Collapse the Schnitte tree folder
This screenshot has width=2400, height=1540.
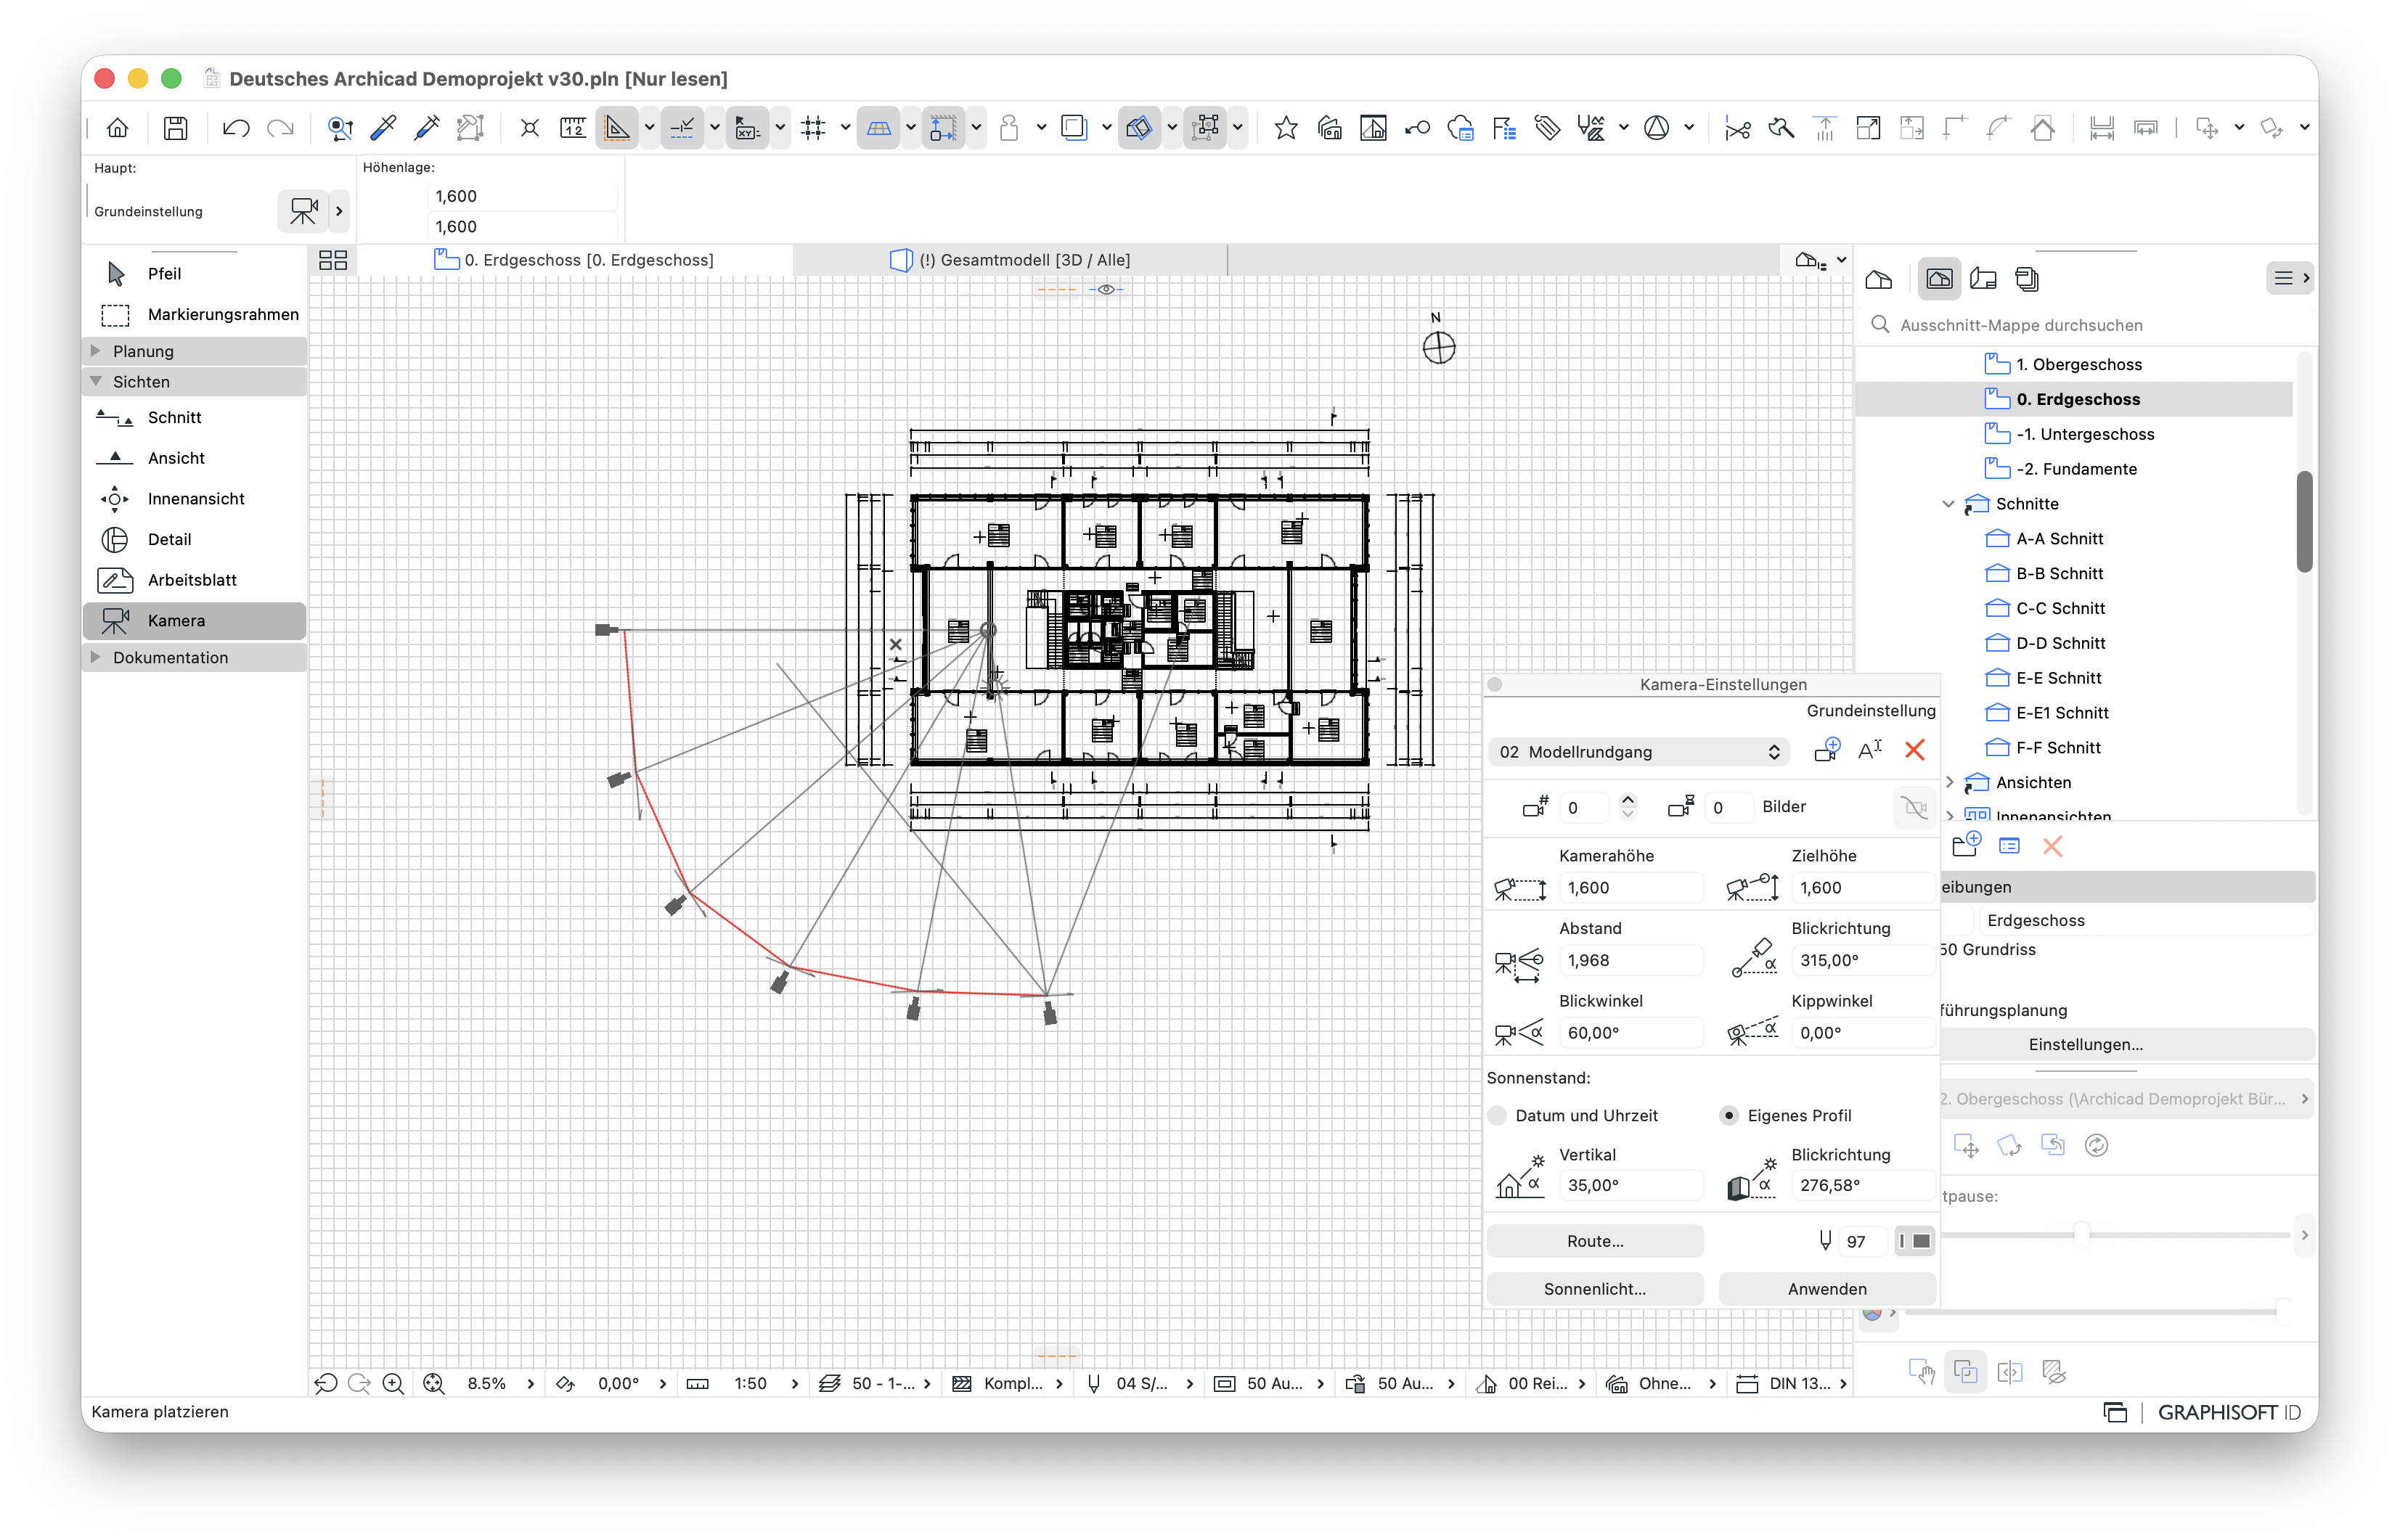(1948, 504)
